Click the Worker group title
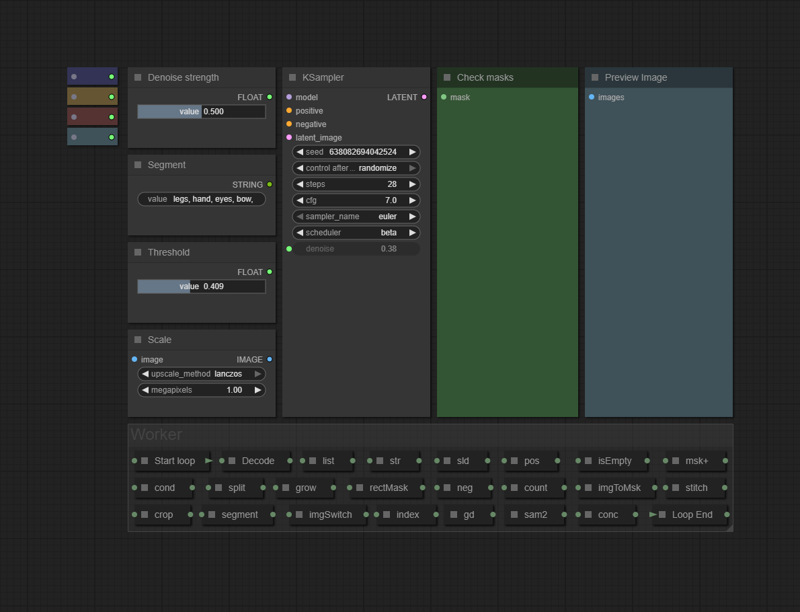Screen dimensions: 800x612 156,434
